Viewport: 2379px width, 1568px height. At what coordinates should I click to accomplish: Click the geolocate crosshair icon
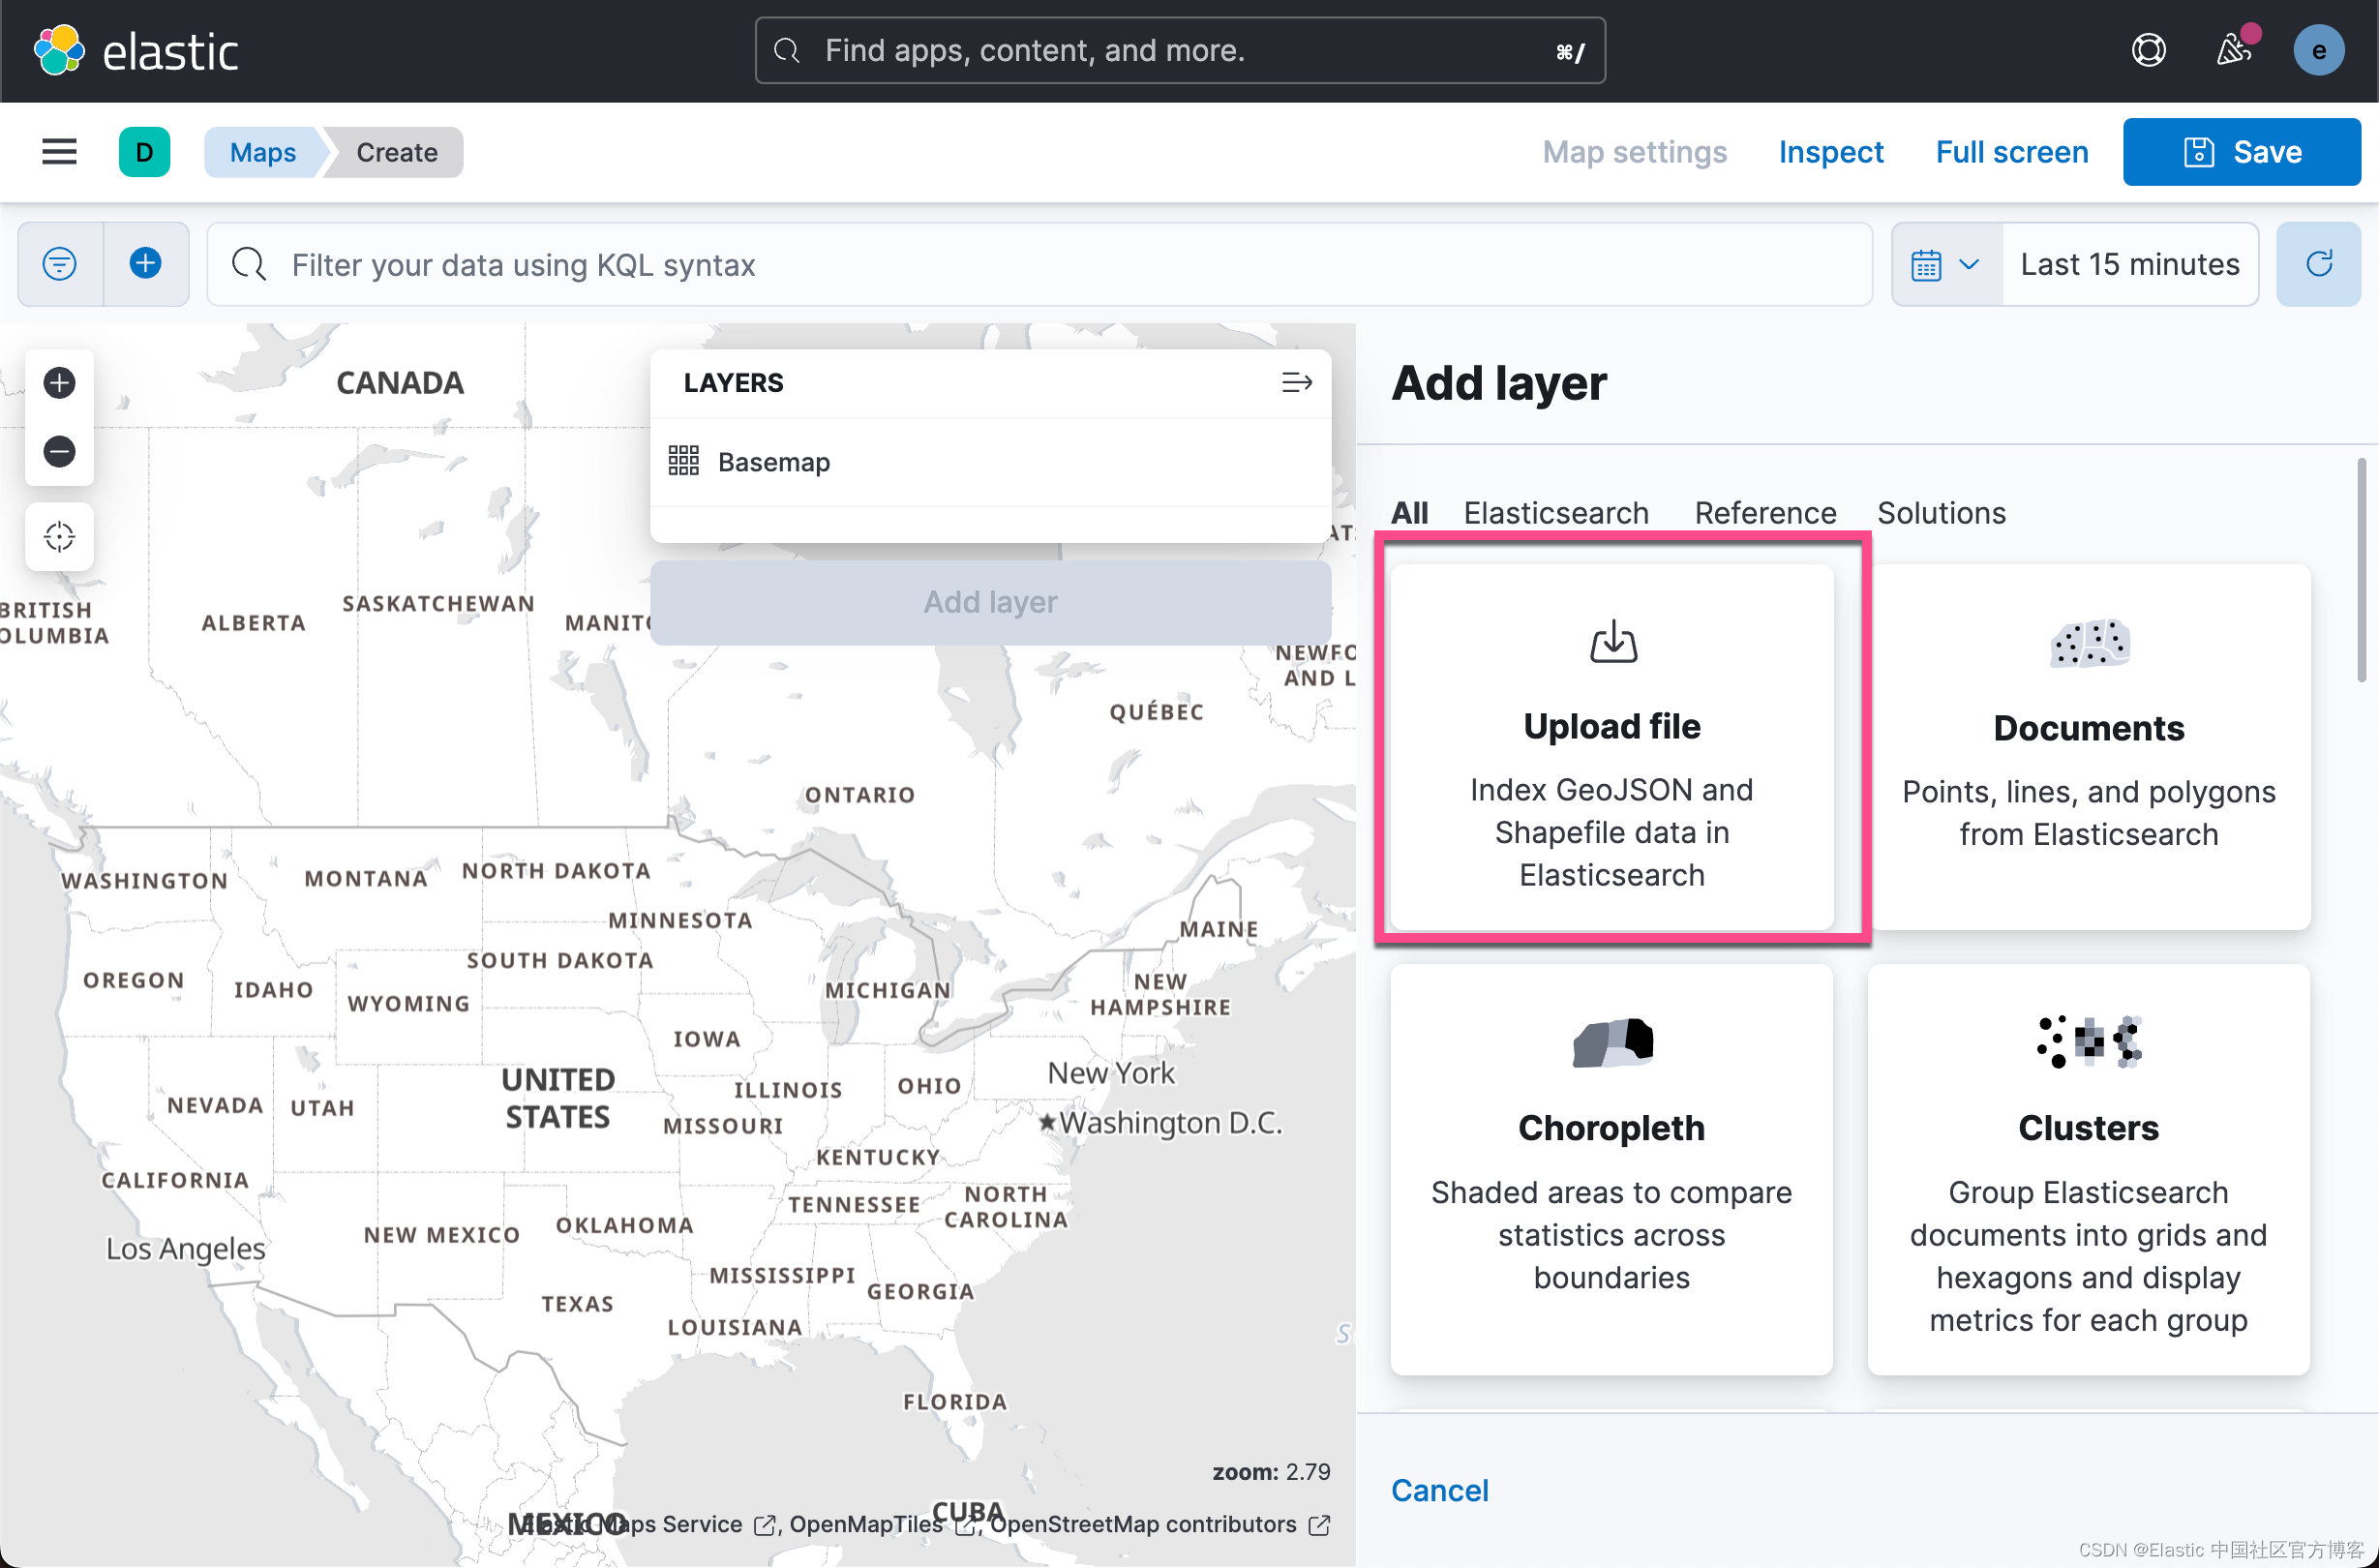tap(59, 536)
